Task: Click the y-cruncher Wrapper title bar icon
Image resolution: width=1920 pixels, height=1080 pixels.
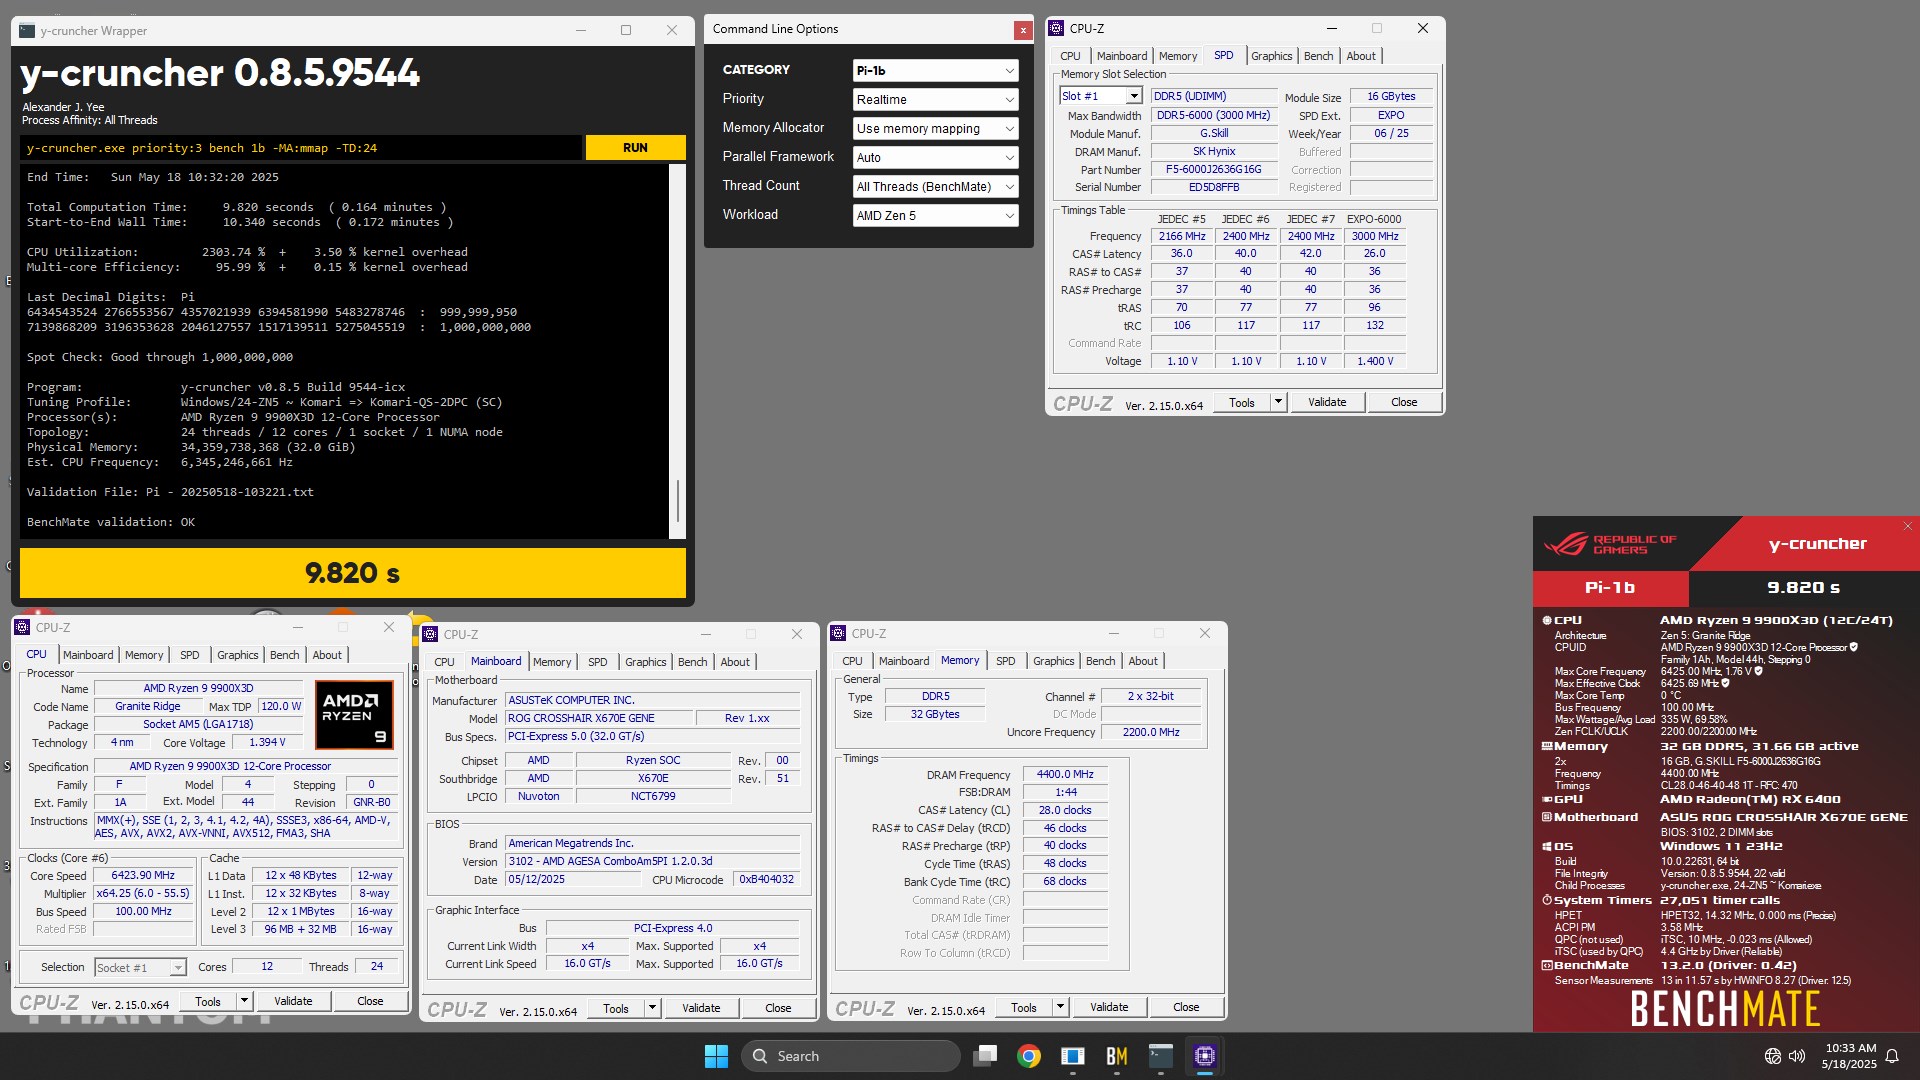Action: (27, 30)
